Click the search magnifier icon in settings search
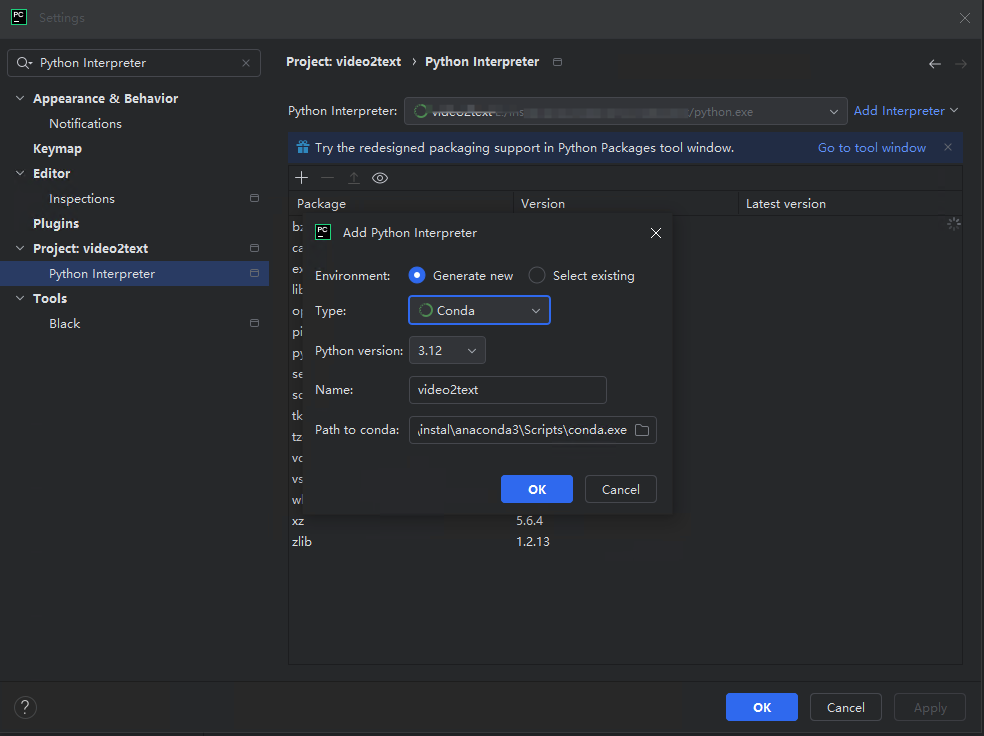 point(24,63)
